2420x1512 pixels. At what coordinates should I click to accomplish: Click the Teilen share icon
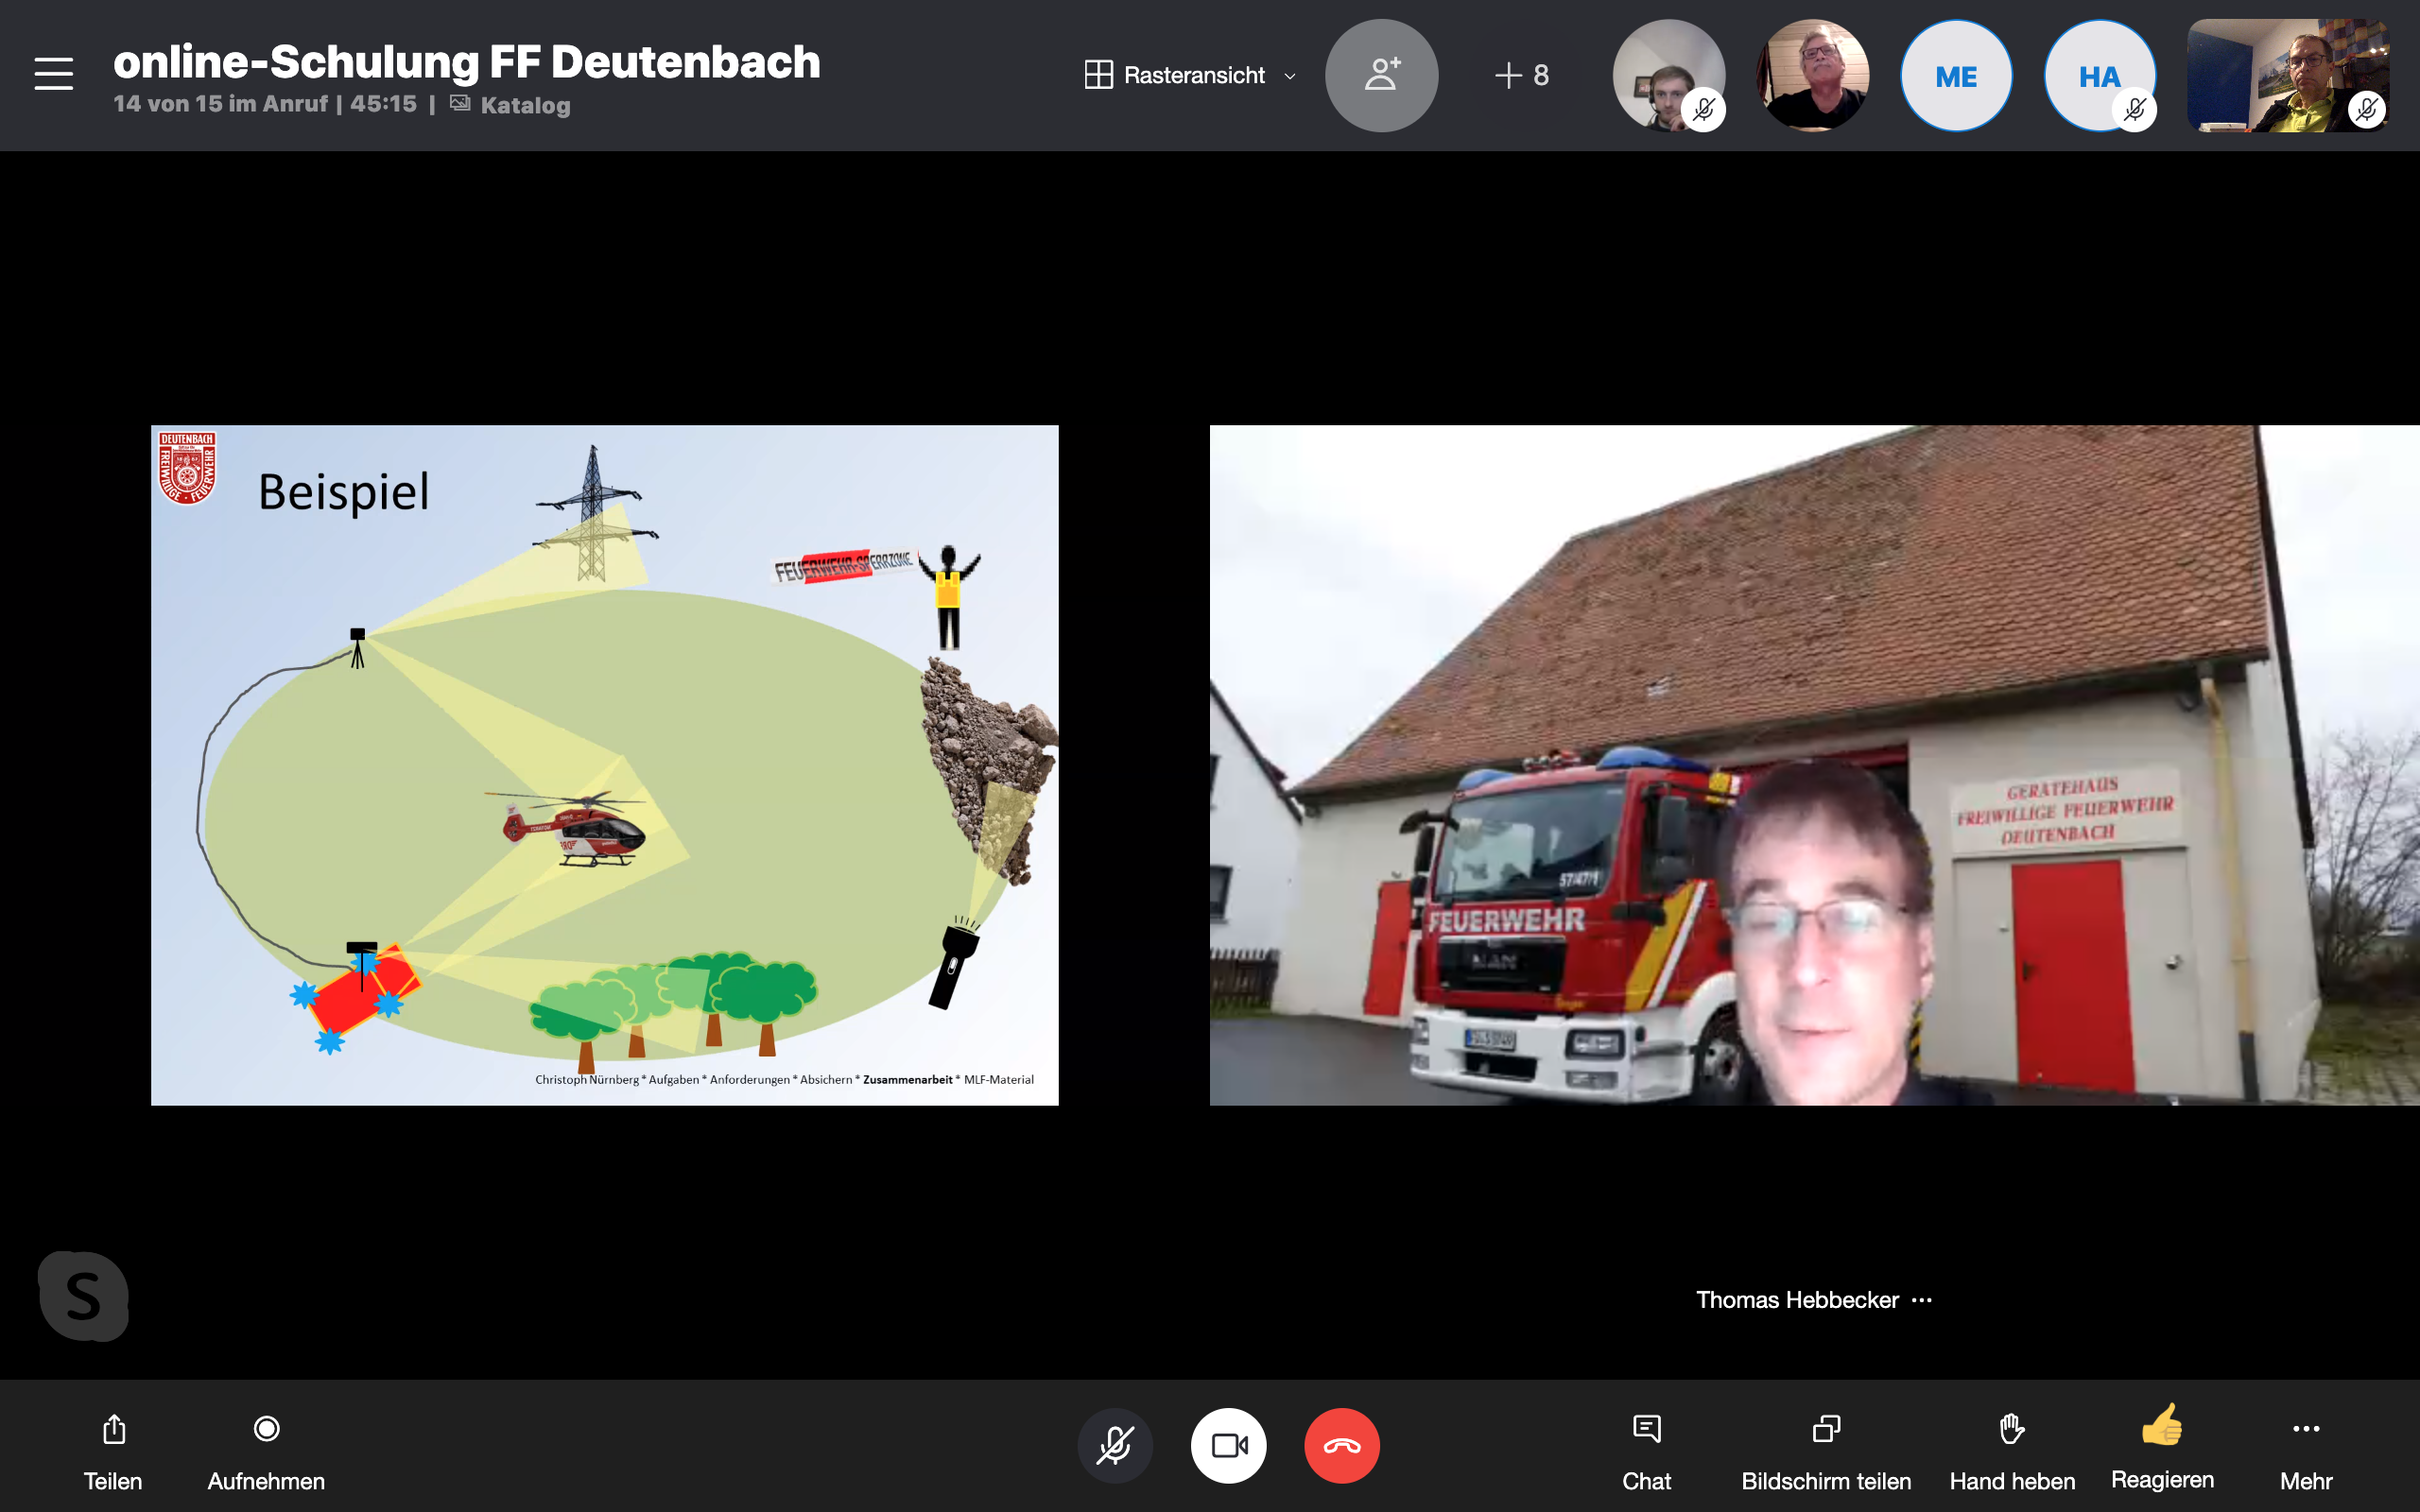click(114, 1430)
